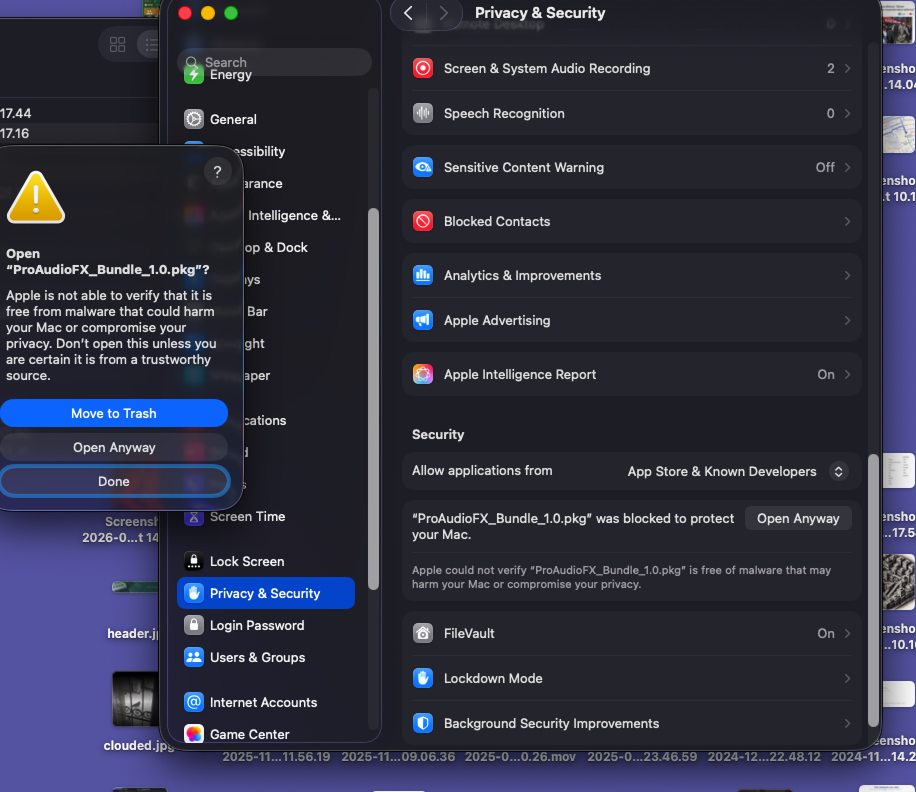Open Lockdown Mode shield icon
Viewport: 916px width, 792px height.
(x=423, y=678)
